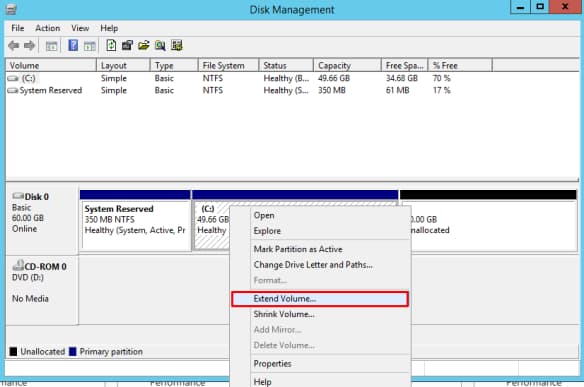Screen dimensions: 584x387
Task: Sort by the Type column header
Action: (x=174, y=66)
